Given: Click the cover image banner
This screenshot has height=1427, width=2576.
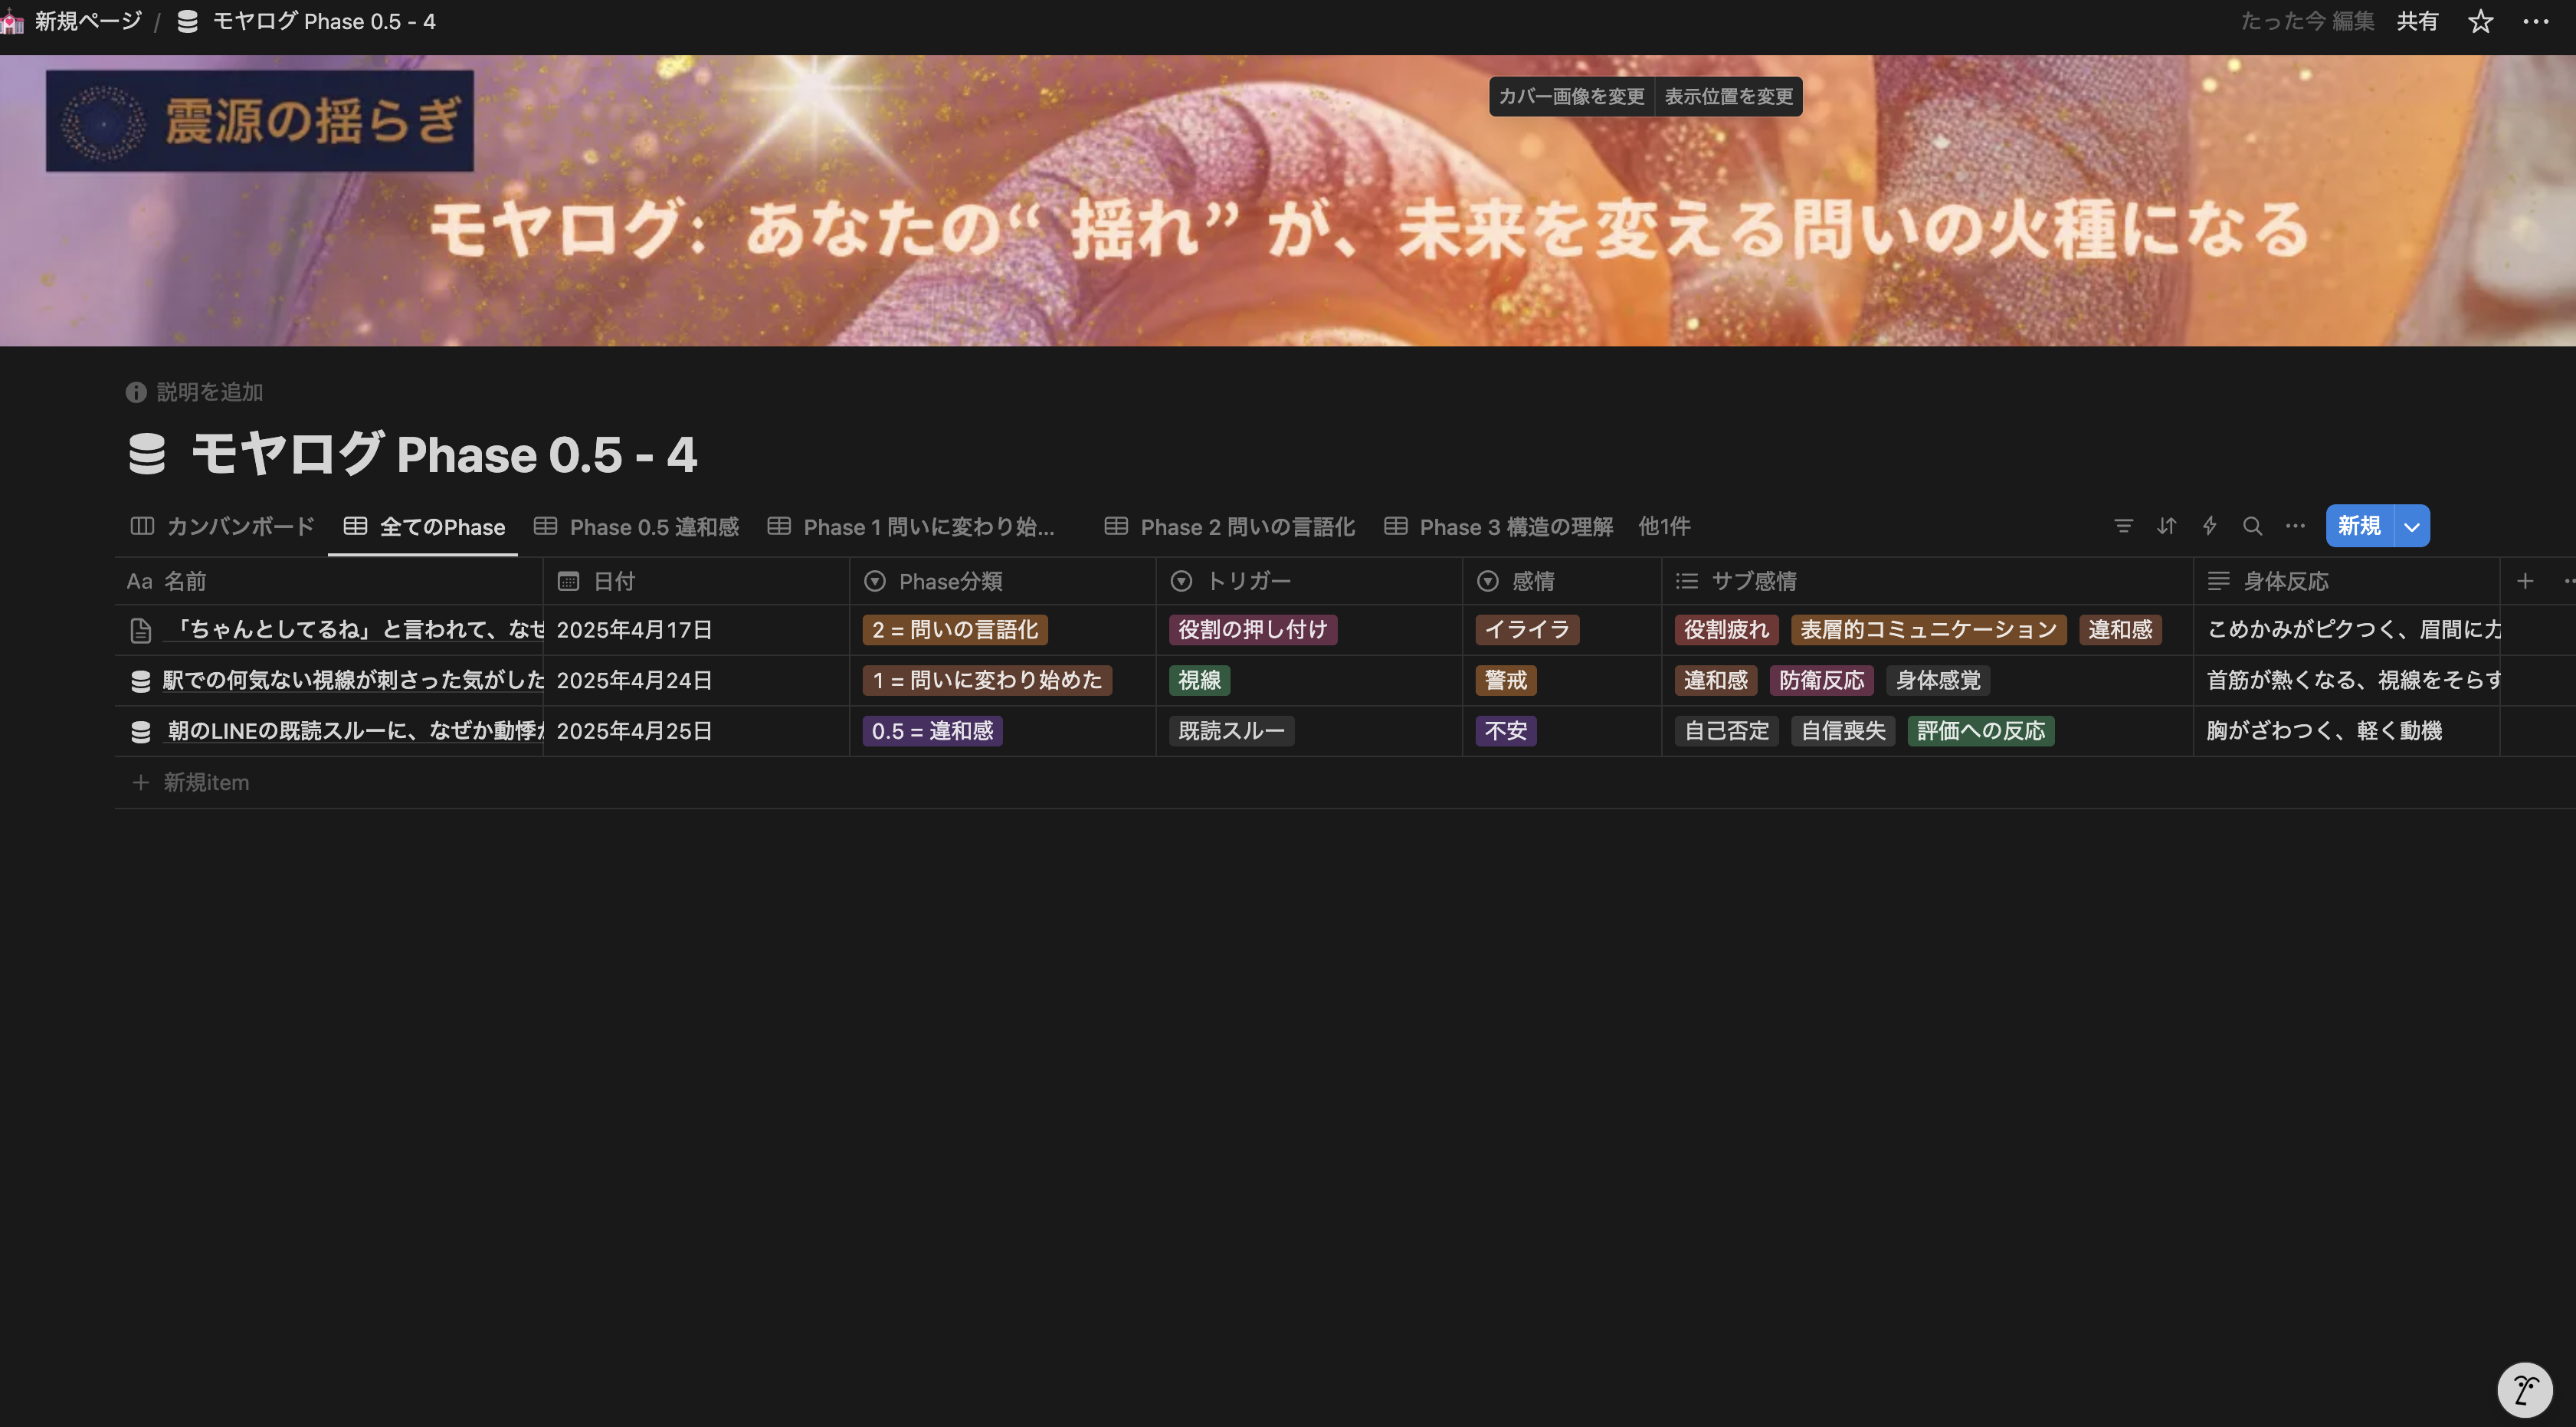Looking at the screenshot, I should point(1288,200).
